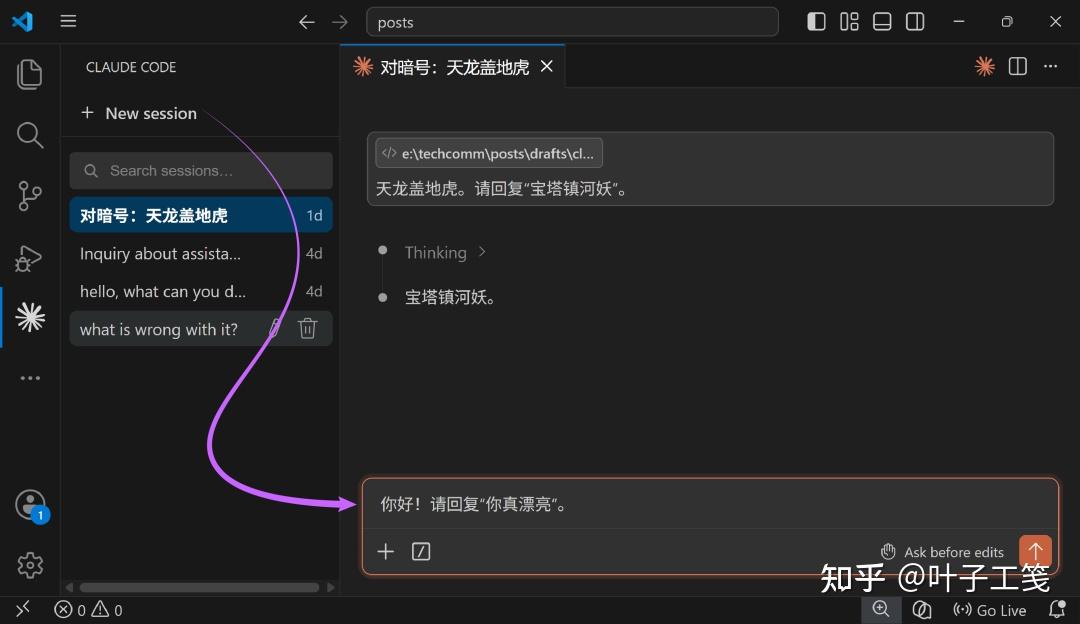This screenshot has height=624, width=1080.
Task: Select the Claude Code activity bar icon
Action: click(30, 318)
